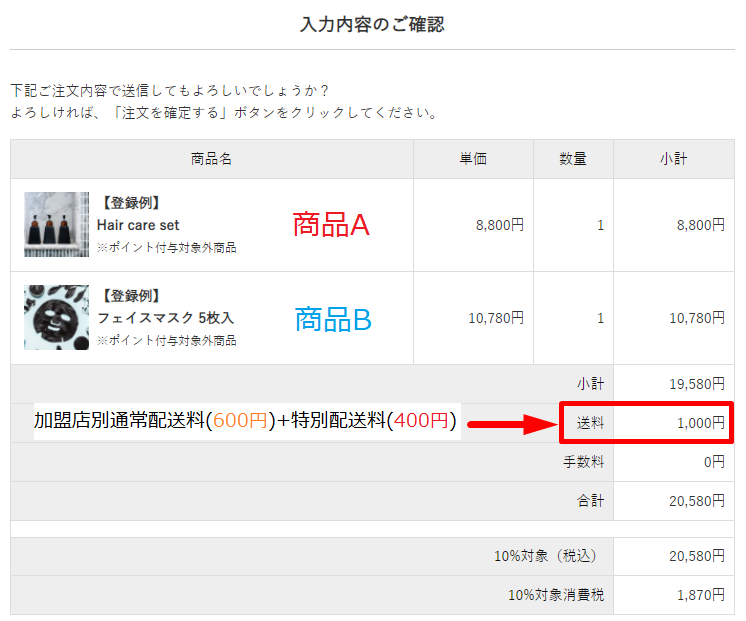Click the 1,870円 consumption tax amount
Image resolution: width=746 pixels, height=621 pixels.
pos(700,595)
